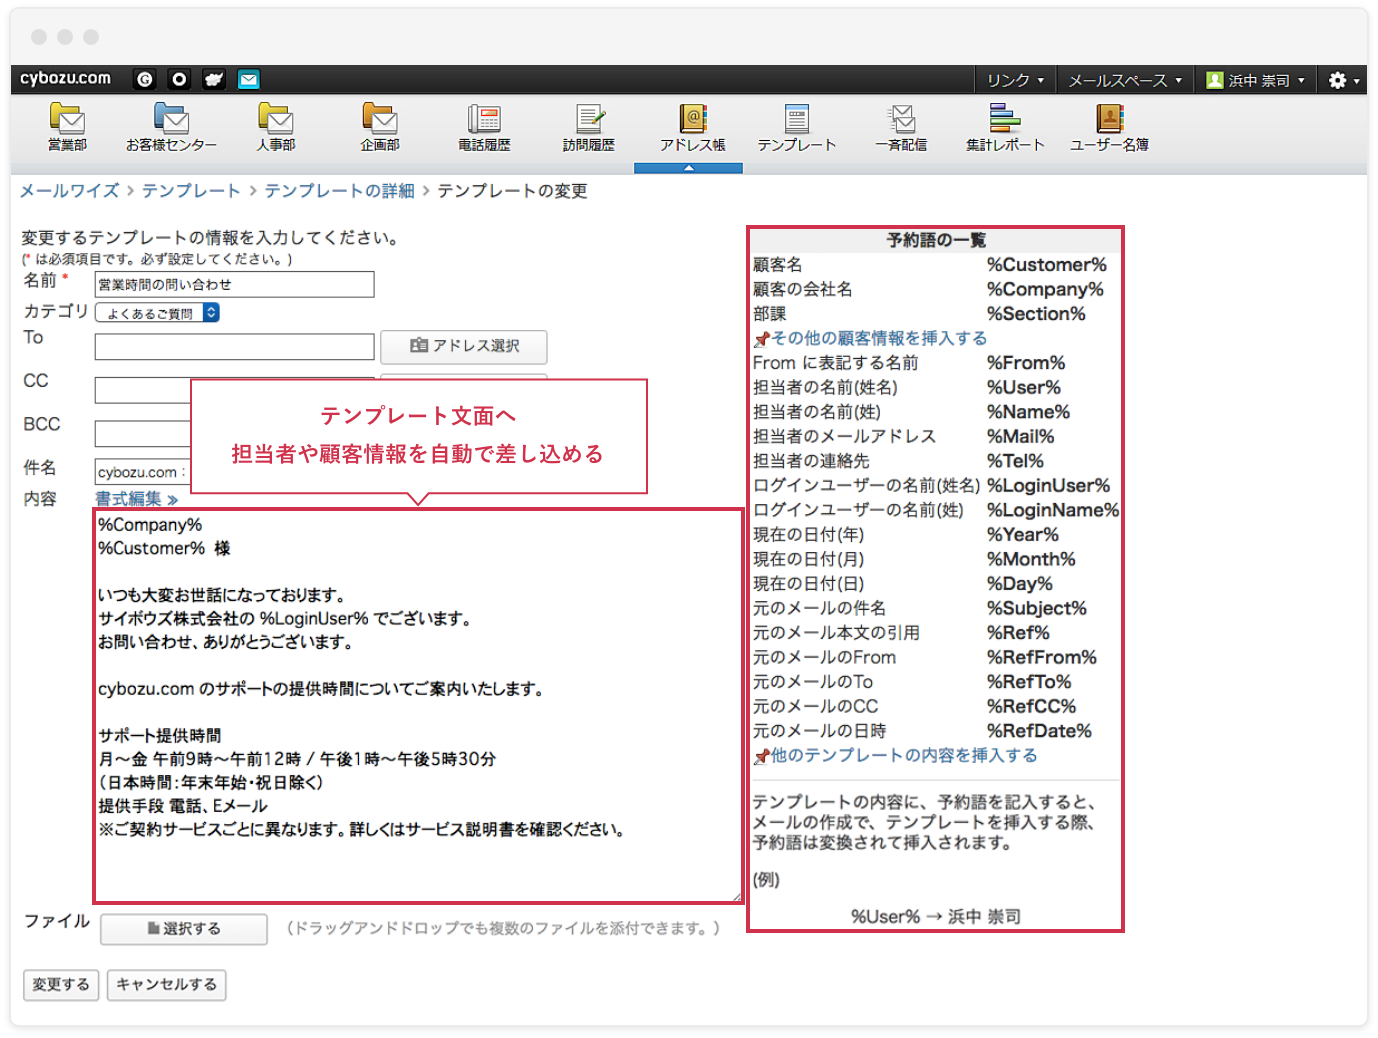Click the 名前 input field
This screenshot has width=1378, height=1038.
coord(234,285)
